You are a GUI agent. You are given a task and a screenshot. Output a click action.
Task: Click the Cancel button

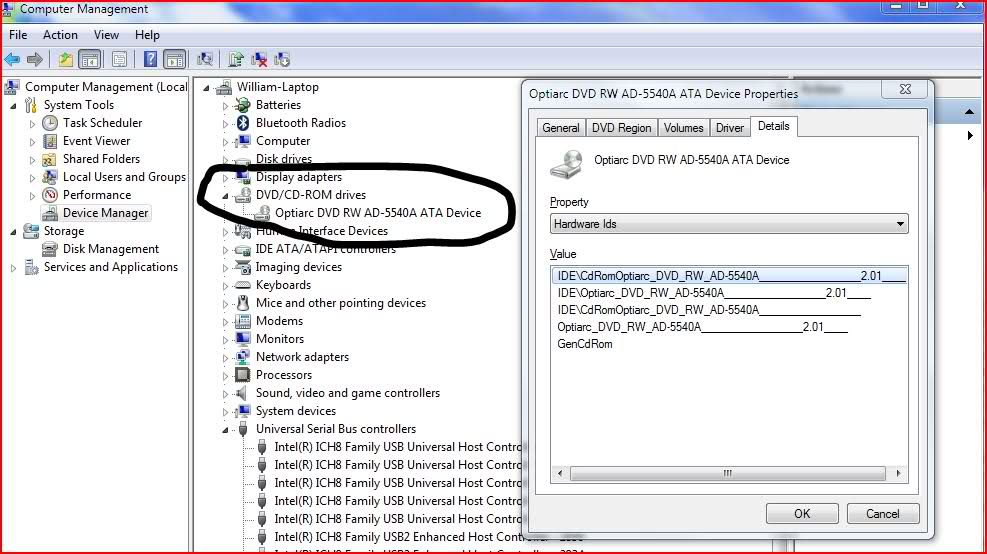[x=883, y=514]
